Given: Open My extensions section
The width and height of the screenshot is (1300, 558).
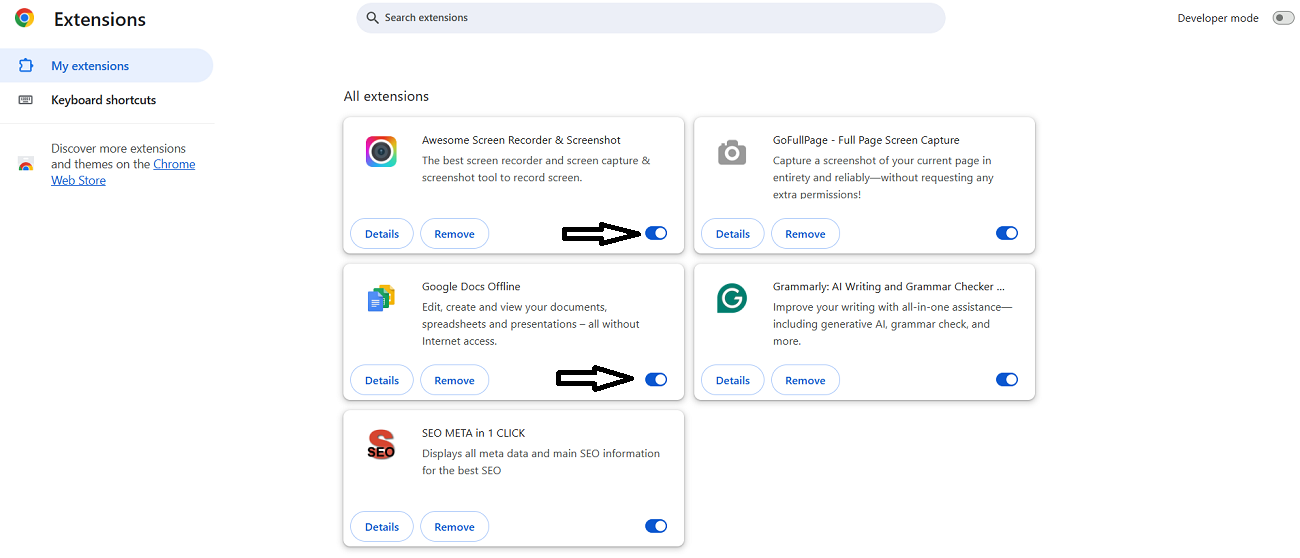Looking at the screenshot, I should click(x=106, y=66).
